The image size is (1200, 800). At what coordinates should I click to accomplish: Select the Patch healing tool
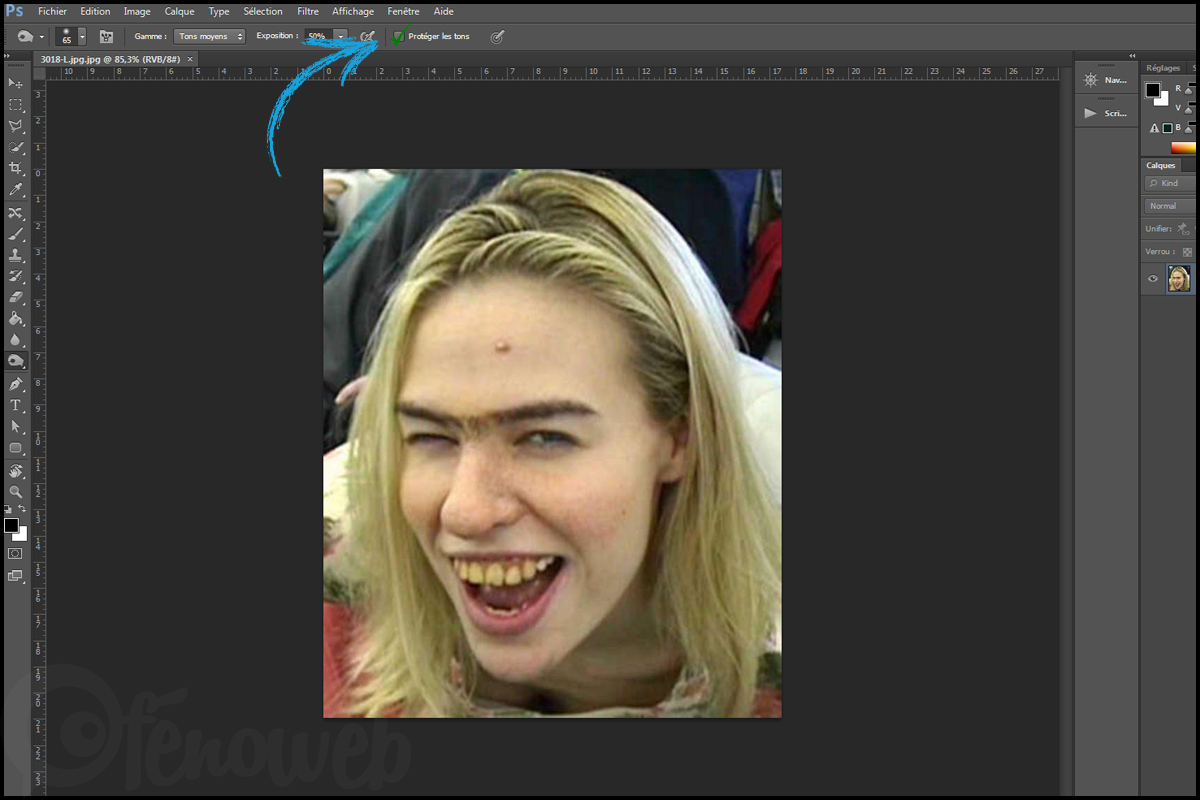pos(15,213)
